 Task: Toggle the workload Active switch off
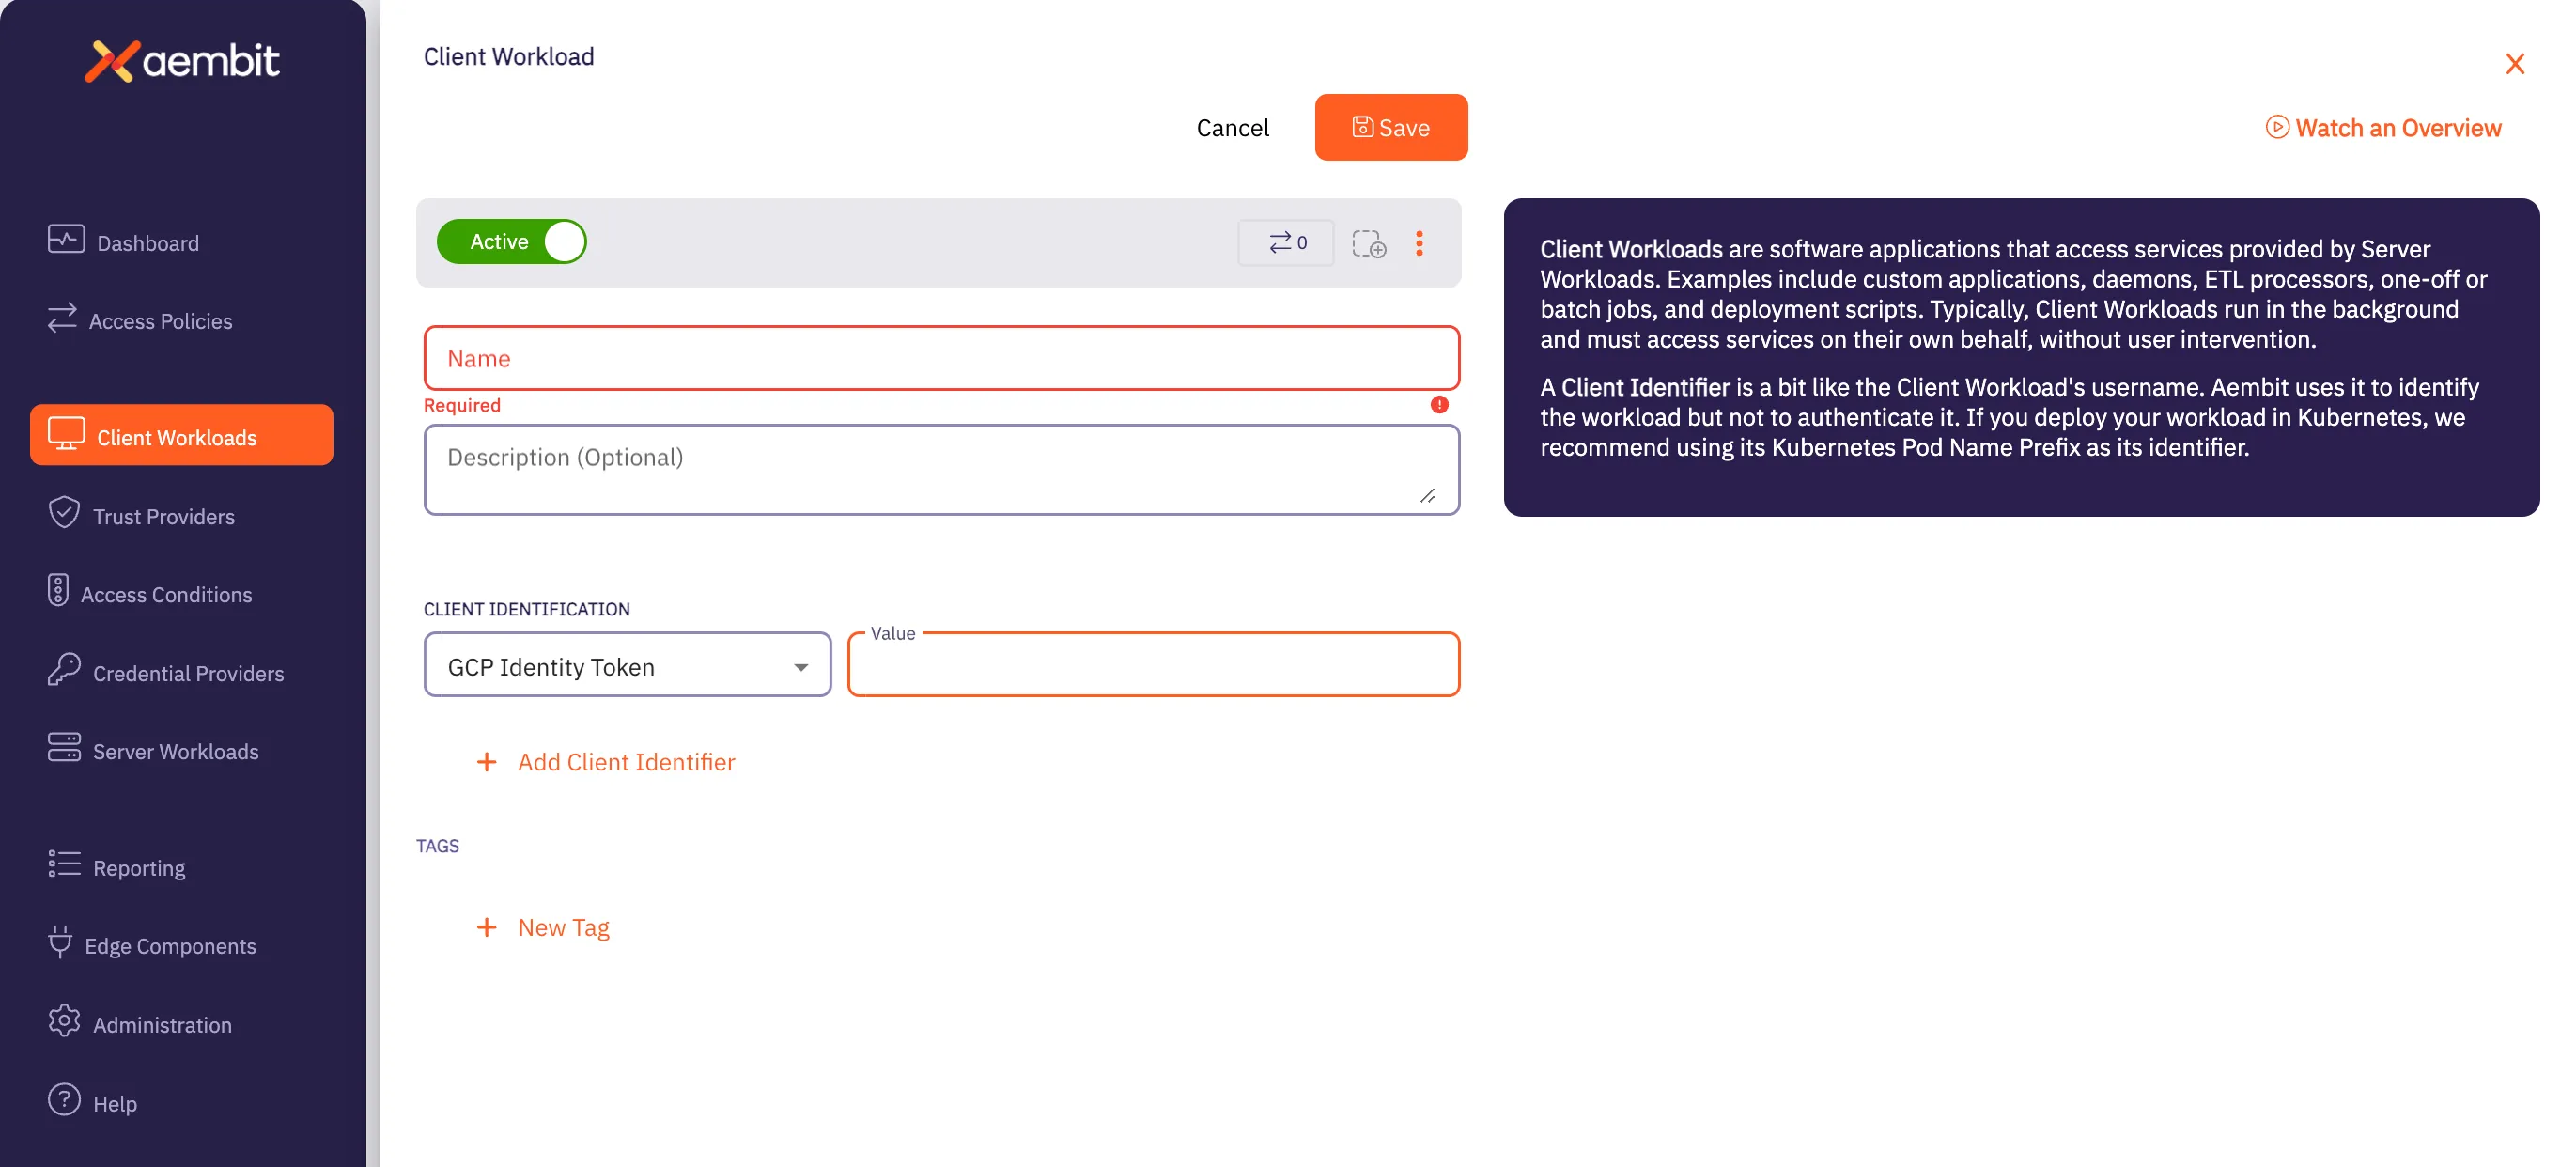[512, 241]
